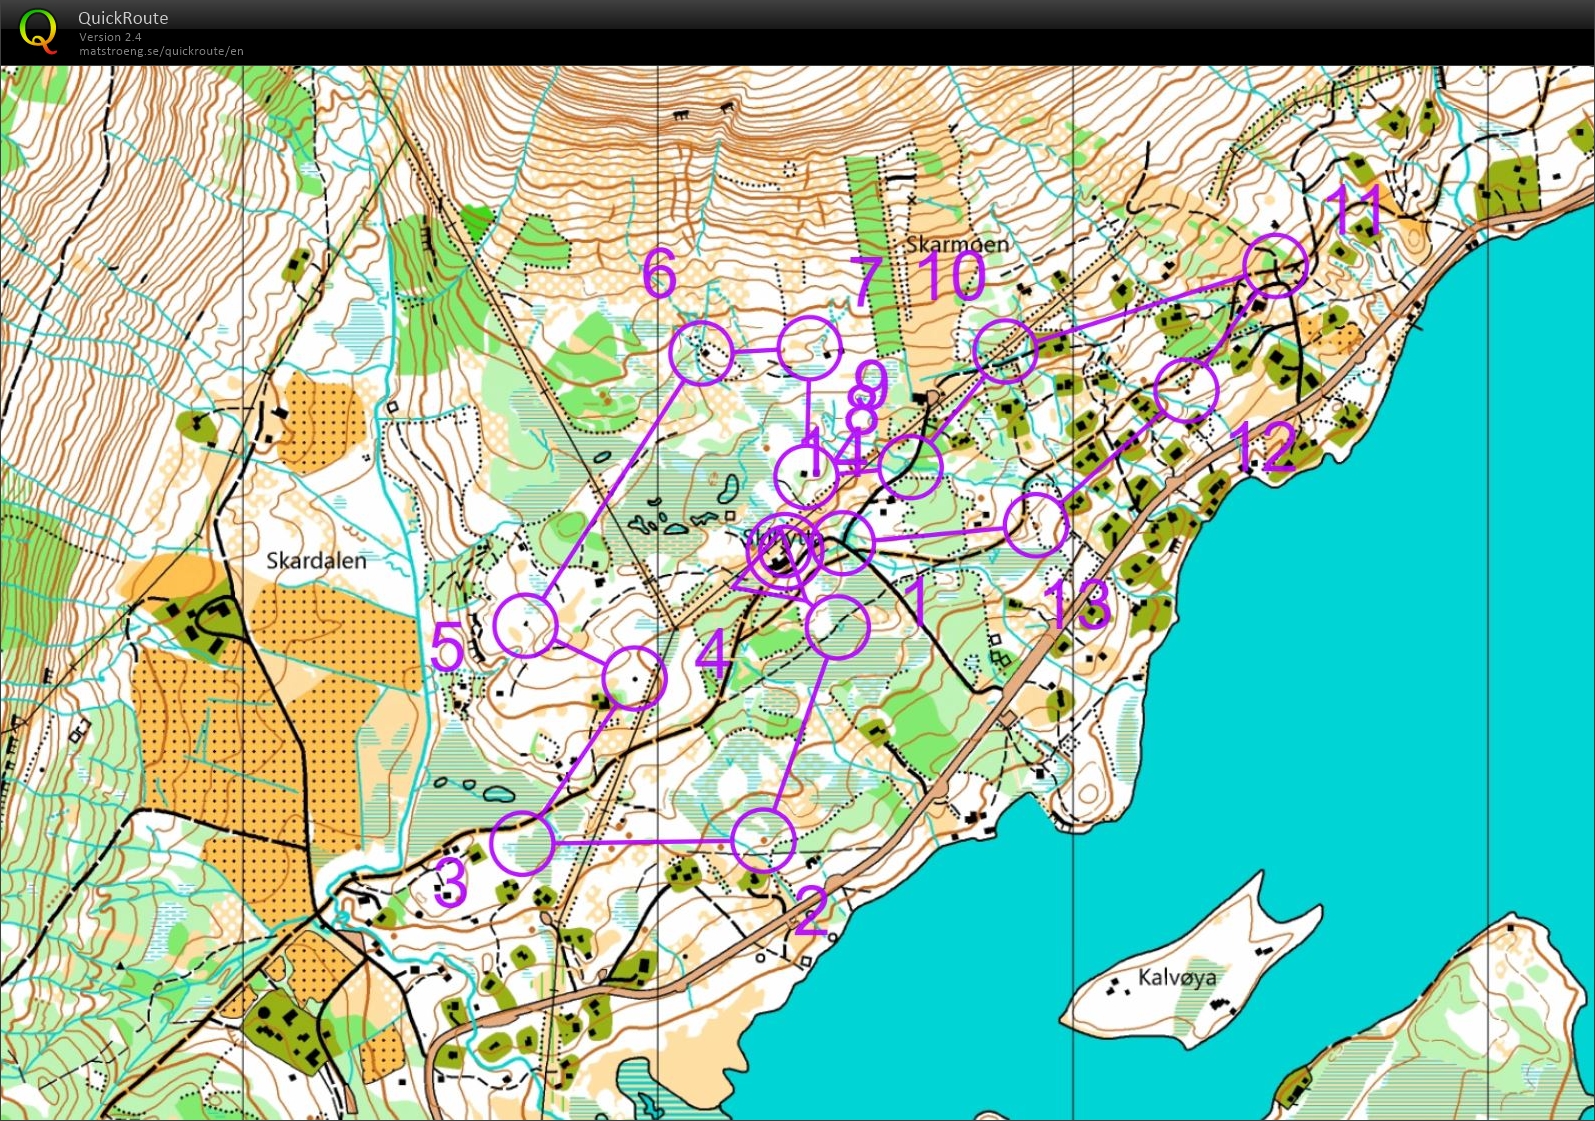Open the matstroeng.se/quickroute/en link
Image resolution: width=1595 pixels, height=1121 pixels.
[x=161, y=51]
